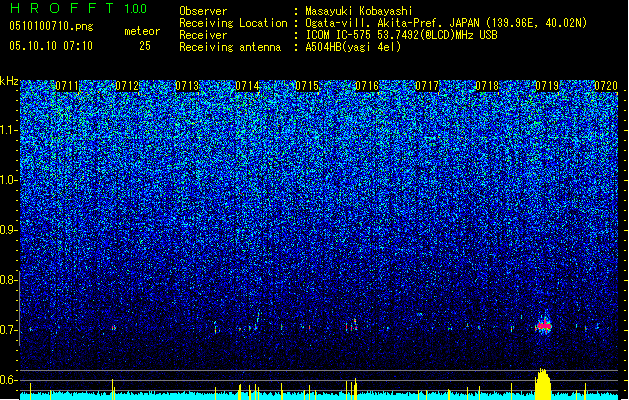The image size is (629, 400).
Task: Click the 0720 time marker
Action: (606, 86)
